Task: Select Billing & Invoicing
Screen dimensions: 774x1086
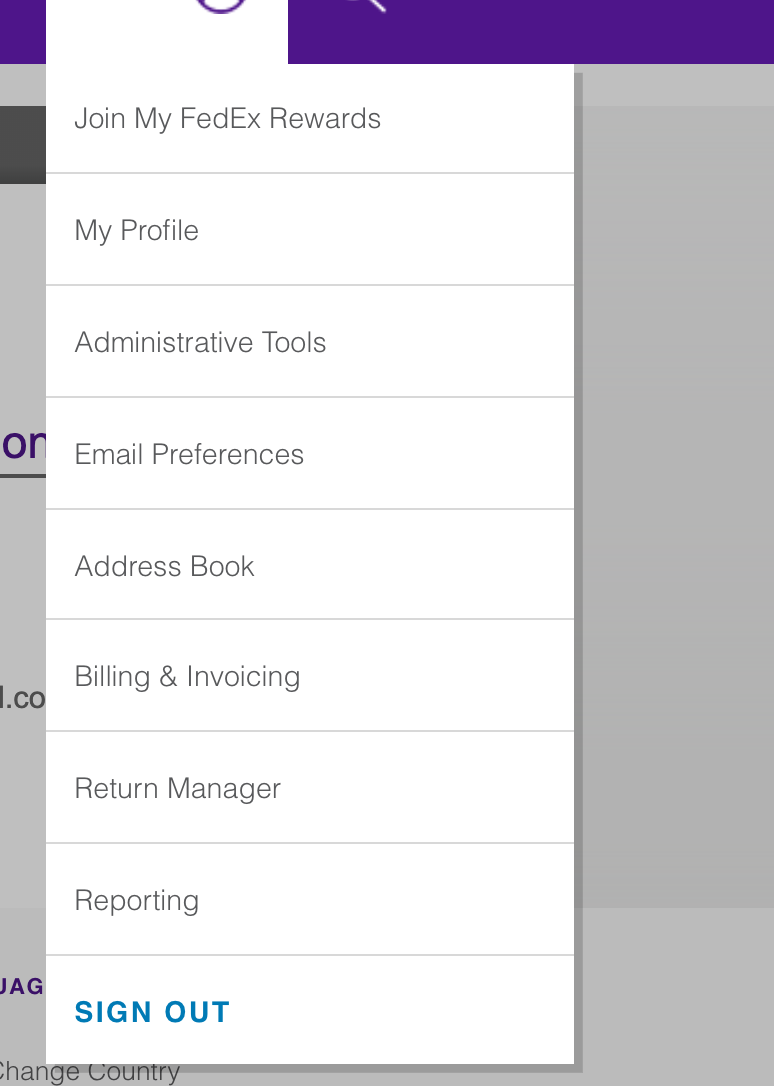Action: tap(187, 676)
